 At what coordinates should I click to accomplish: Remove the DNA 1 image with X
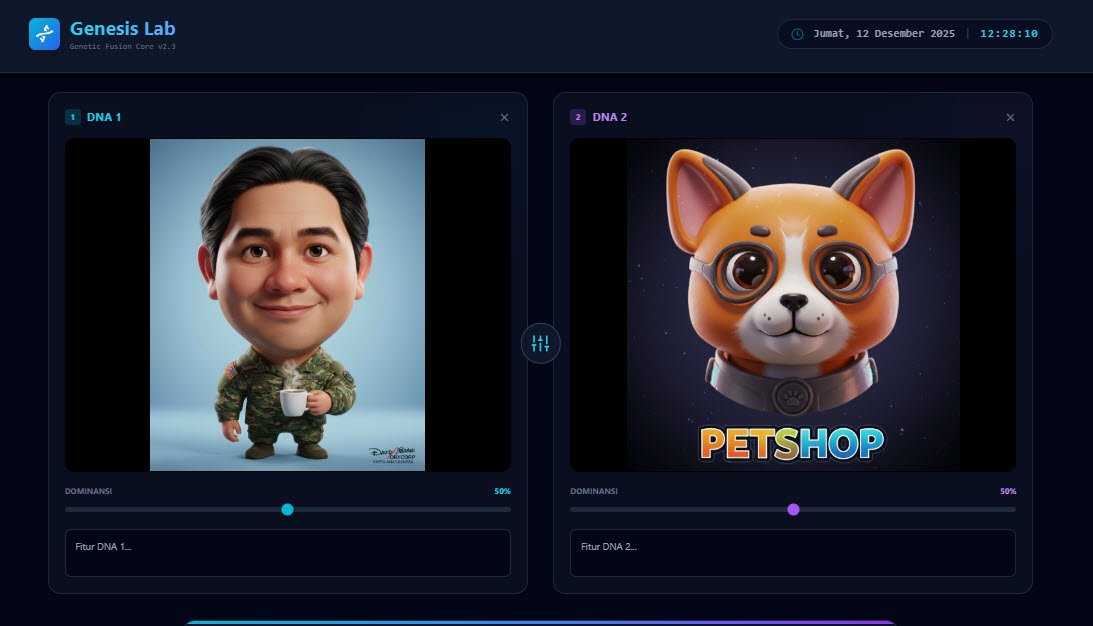tap(504, 117)
